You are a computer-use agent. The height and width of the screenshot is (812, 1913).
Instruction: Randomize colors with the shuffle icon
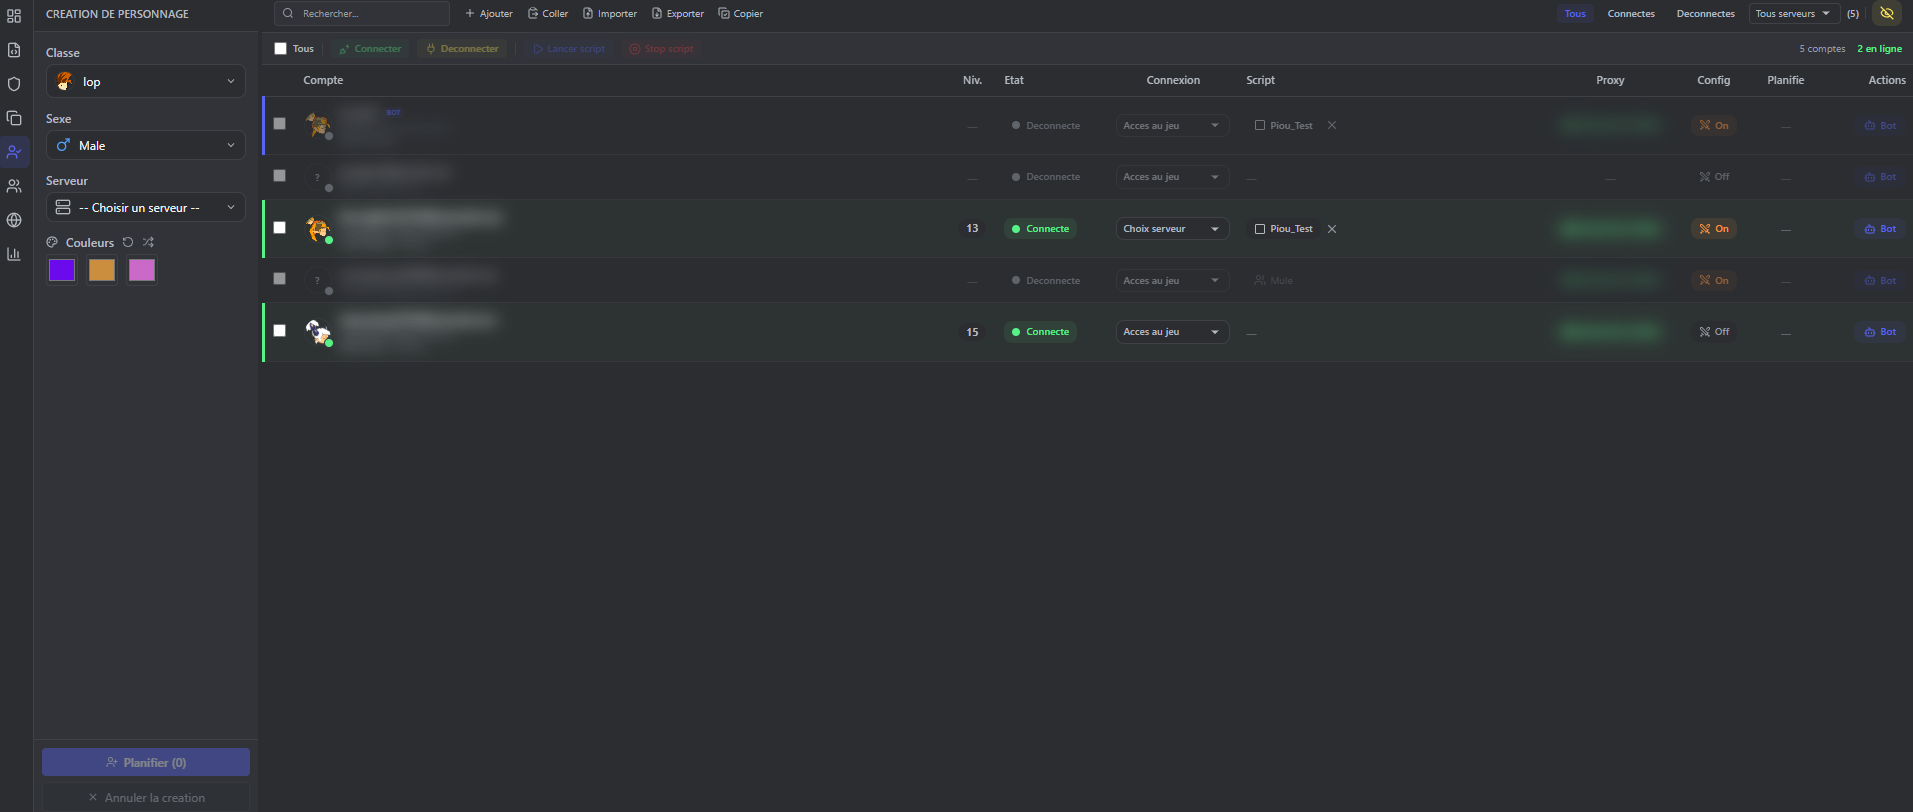click(148, 242)
